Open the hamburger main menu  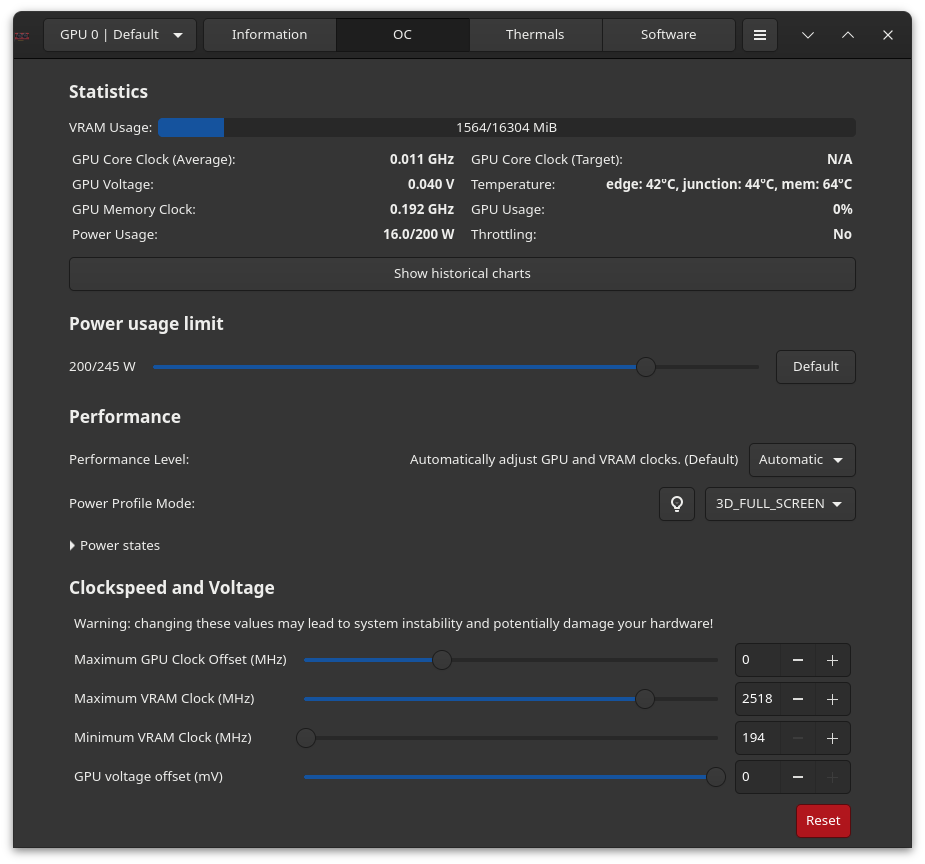tap(760, 35)
